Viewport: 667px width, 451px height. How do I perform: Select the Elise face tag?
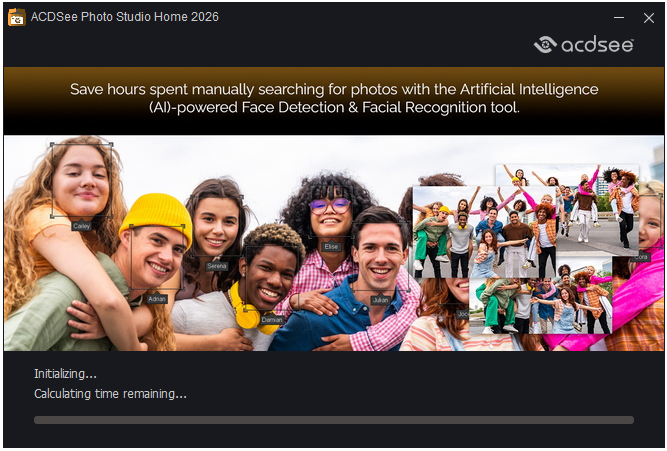[331, 246]
